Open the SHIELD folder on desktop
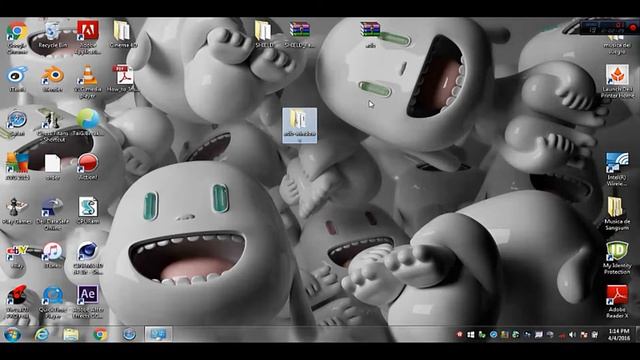The image size is (640, 360). click(x=263, y=34)
